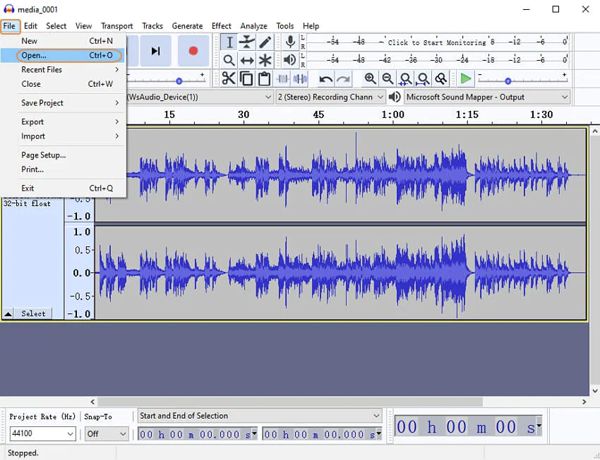Select the Time Shift tool
Screen dimensions: 600x460
pos(247,60)
